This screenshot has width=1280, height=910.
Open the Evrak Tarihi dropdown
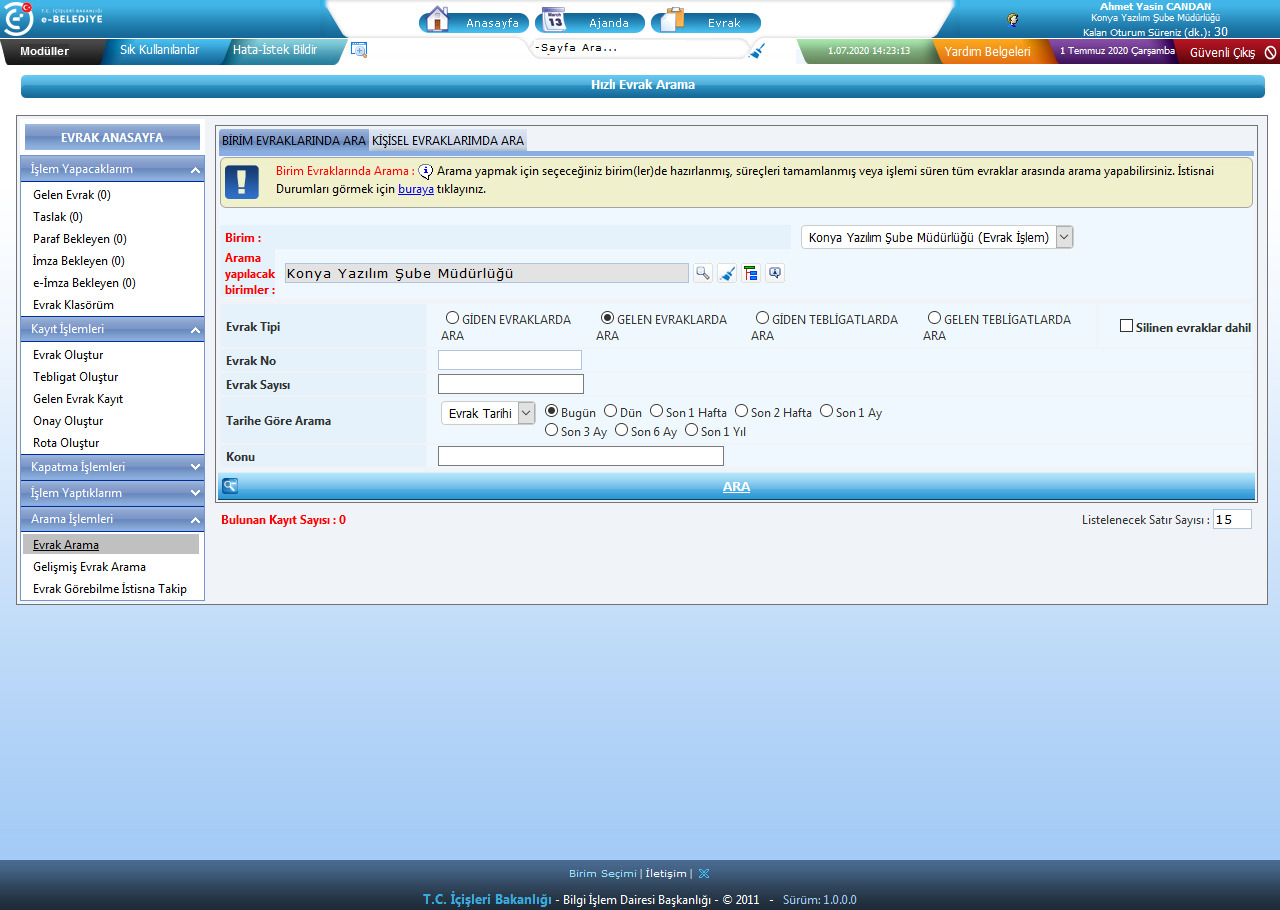[488, 413]
